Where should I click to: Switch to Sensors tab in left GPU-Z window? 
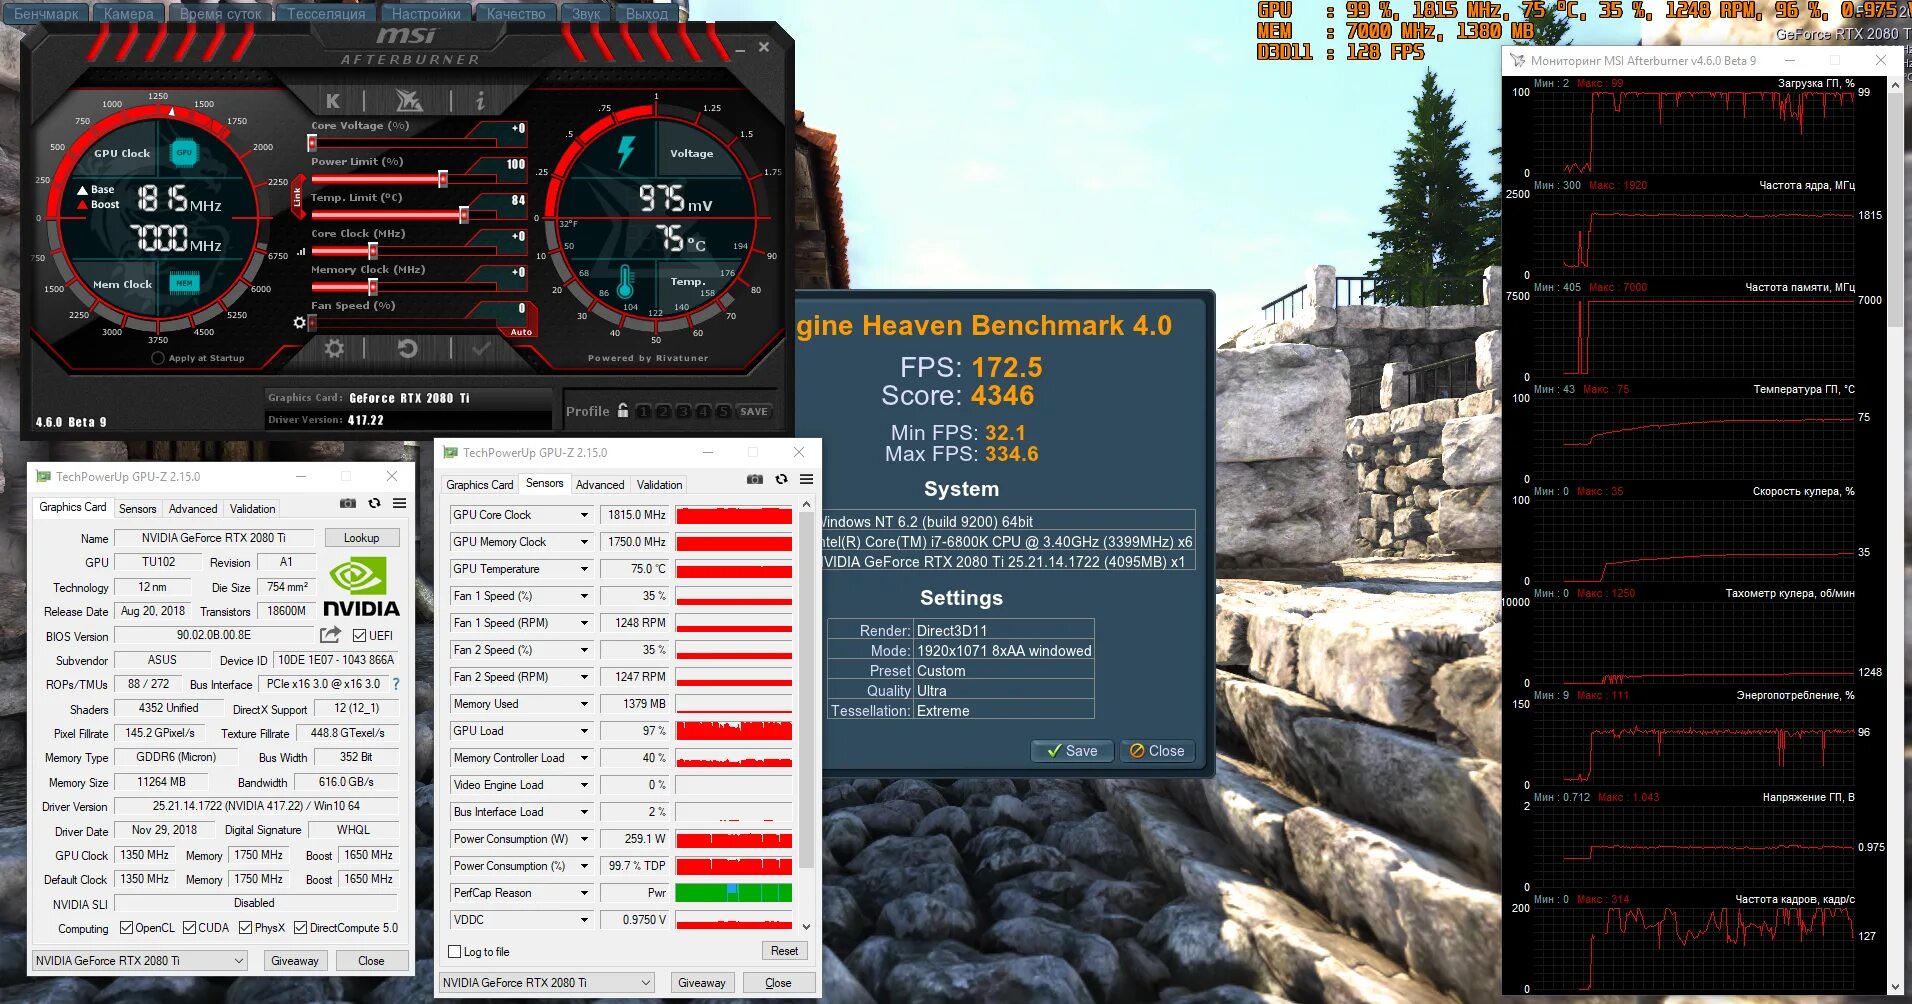tap(138, 509)
